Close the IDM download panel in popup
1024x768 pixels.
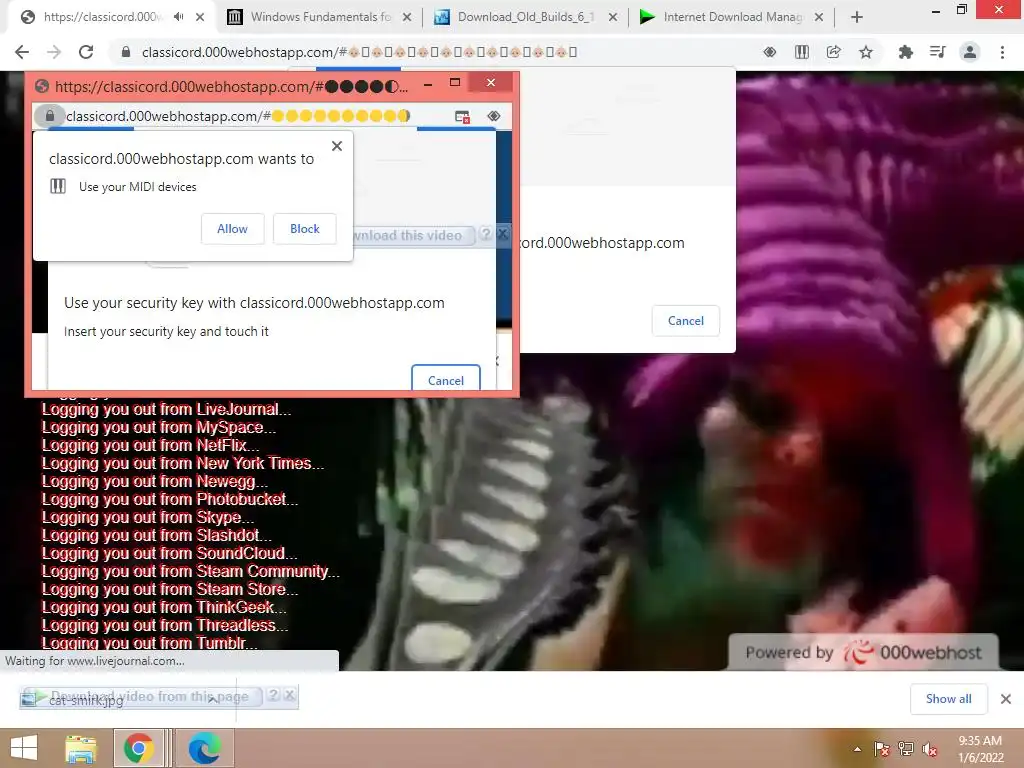502,234
